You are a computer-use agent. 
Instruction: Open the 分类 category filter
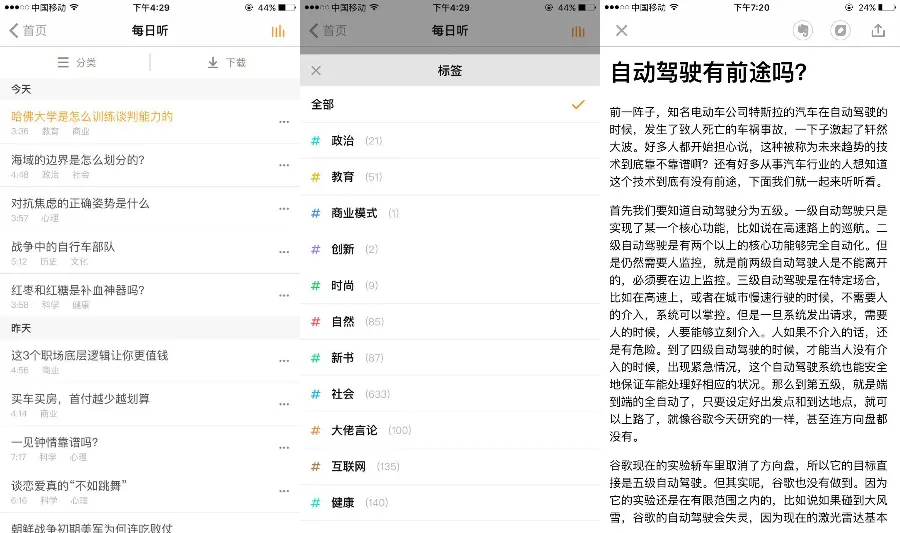pyautogui.click(x=76, y=63)
